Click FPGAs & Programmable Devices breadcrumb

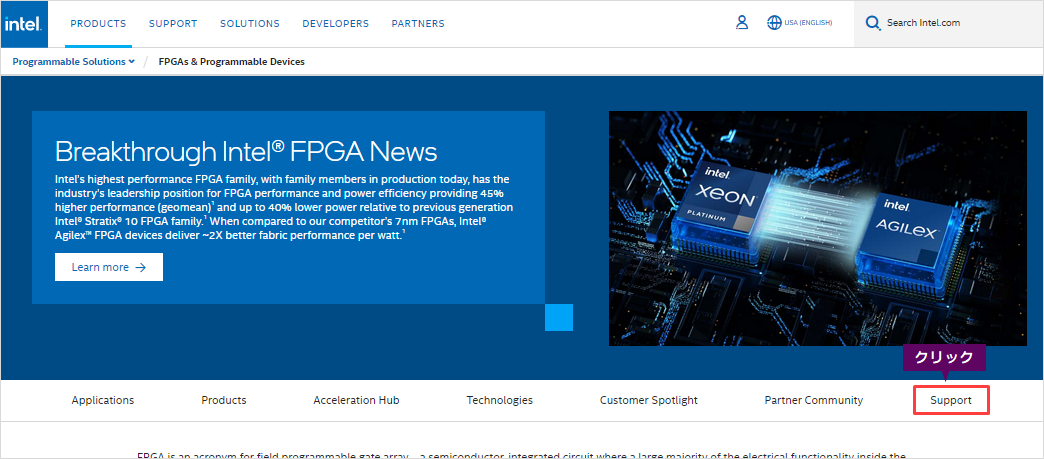tap(232, 62)
